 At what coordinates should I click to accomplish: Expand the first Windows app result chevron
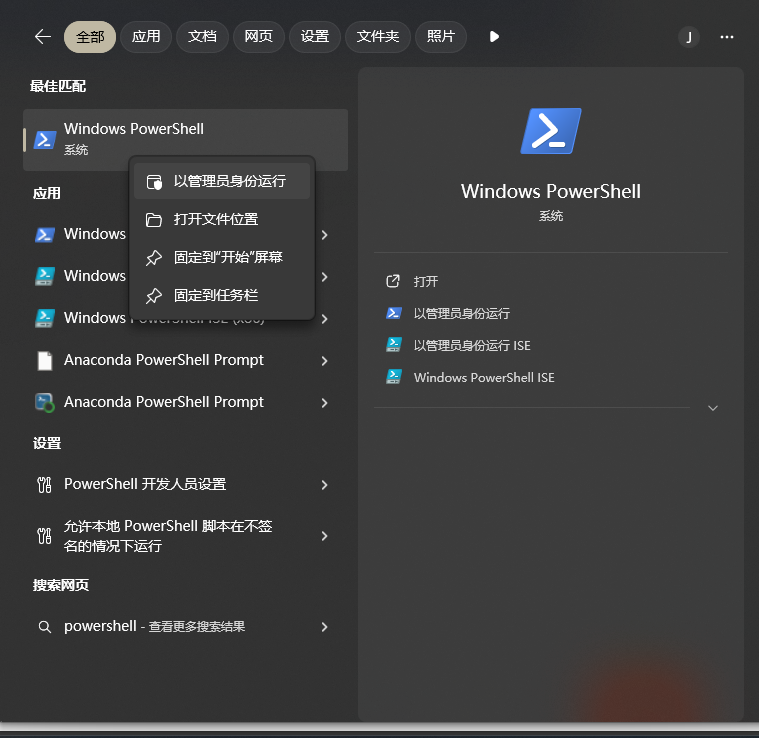tap(324, 235)
